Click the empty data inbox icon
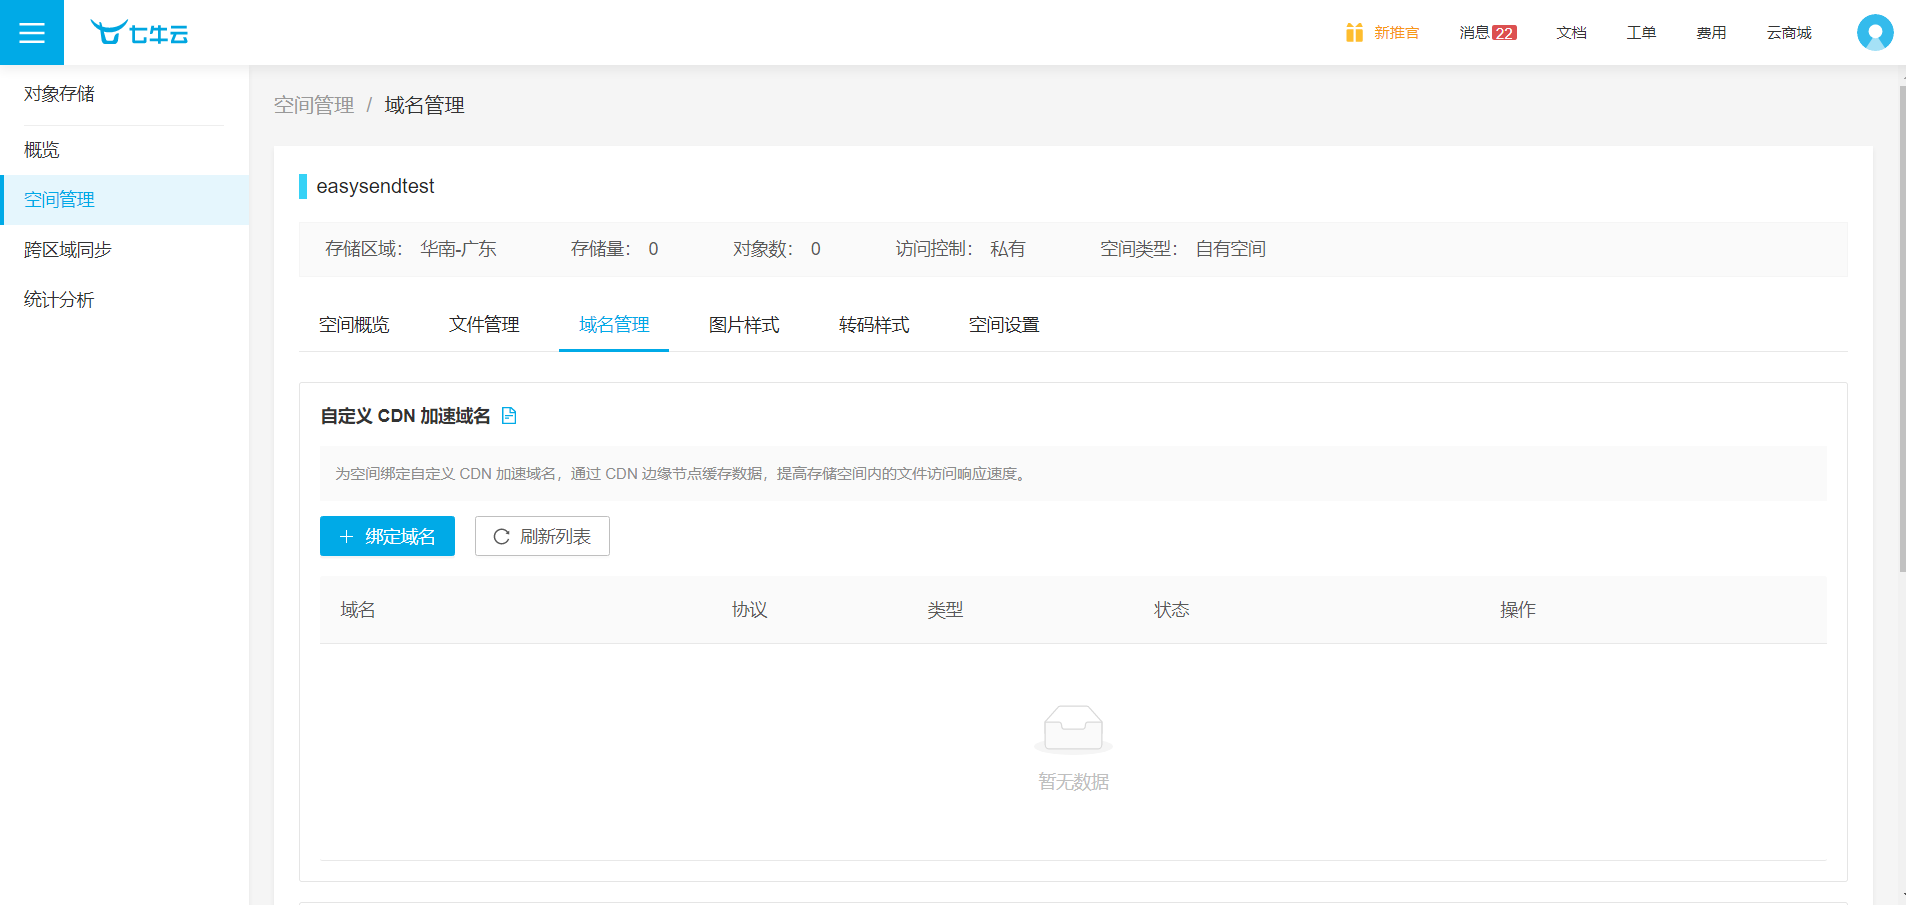The height and width of the screenshot is (905, 1906). [1073, 728]
